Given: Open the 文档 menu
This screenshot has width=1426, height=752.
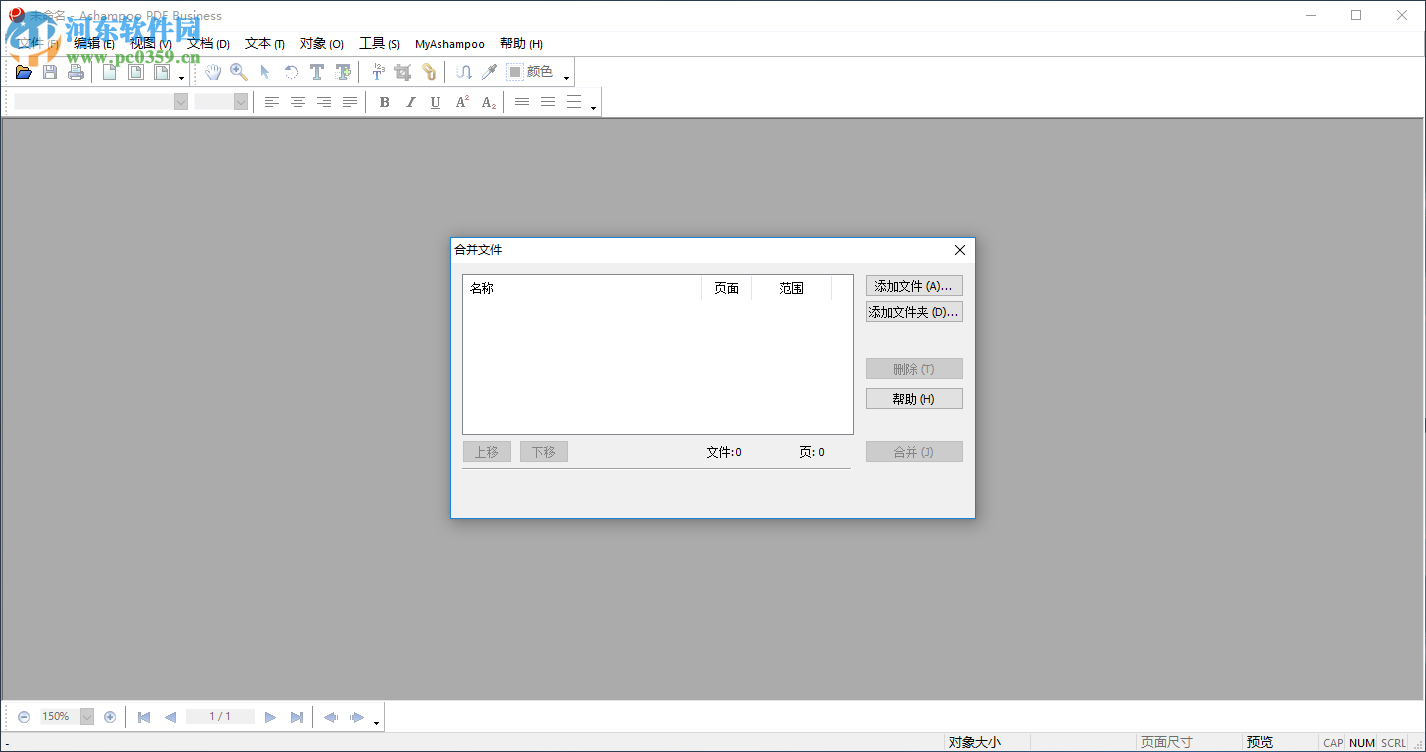Looking at the screenshot, I should pyautogui.click(x=207, y=43).
